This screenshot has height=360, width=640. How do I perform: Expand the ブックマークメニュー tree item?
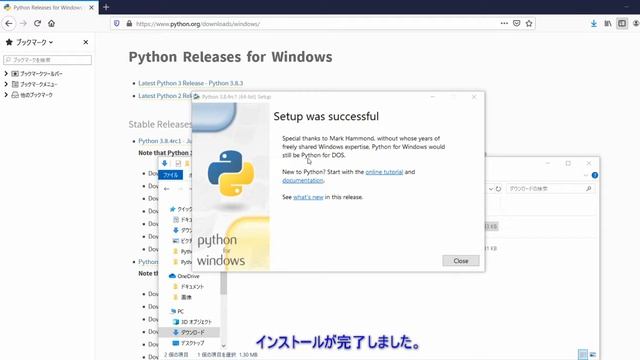(x=6, y=84)
